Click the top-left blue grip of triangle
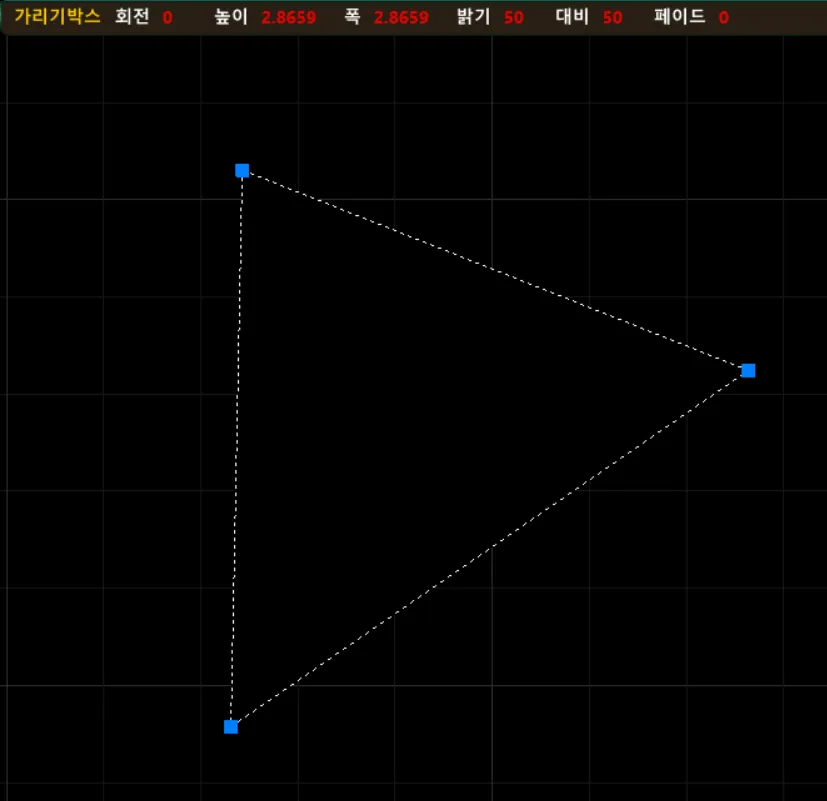 click(x=242, y=171)
